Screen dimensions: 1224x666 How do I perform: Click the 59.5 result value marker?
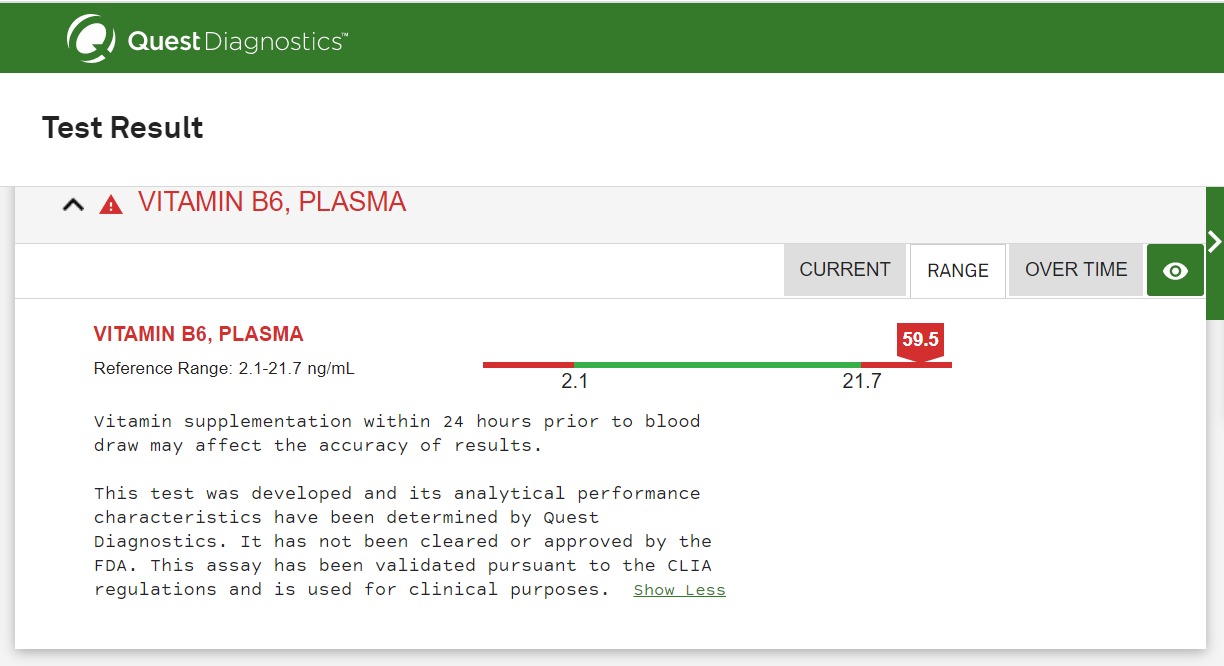[x=920, y=340]
